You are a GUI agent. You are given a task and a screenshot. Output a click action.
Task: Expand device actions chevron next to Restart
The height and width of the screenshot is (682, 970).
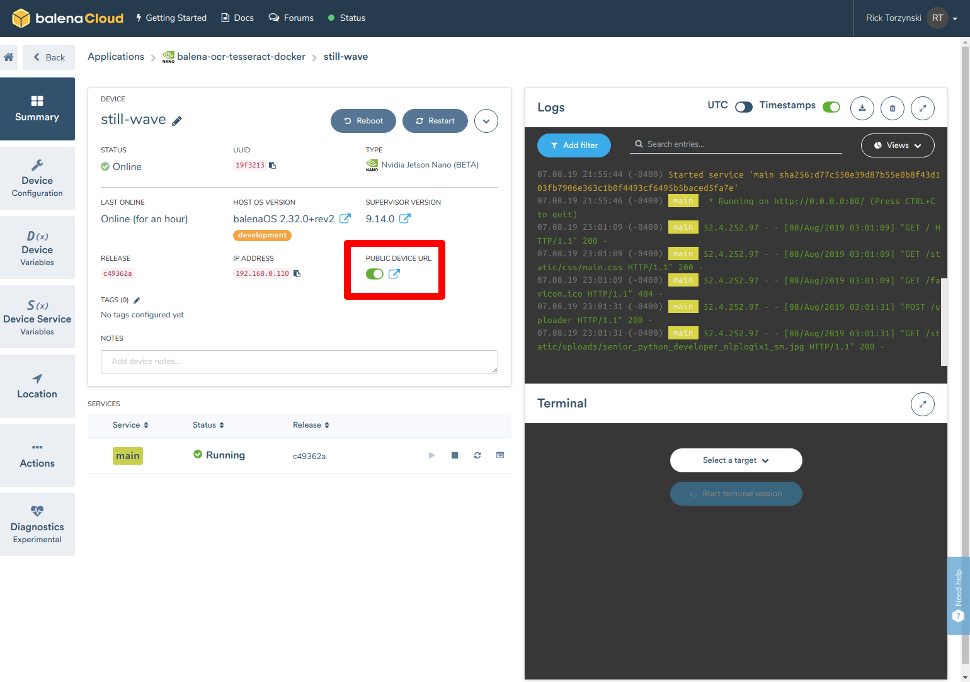[x=486, y=121]
